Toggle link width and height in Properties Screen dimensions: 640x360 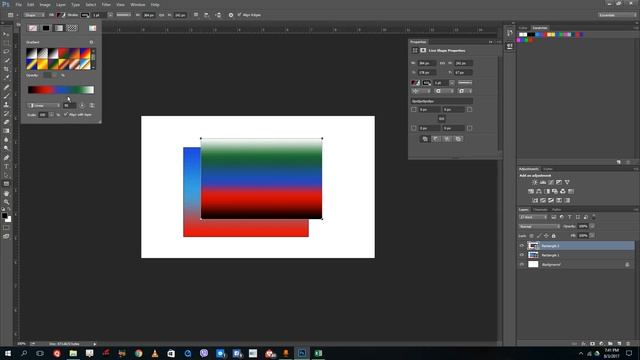tap(442, 63)
